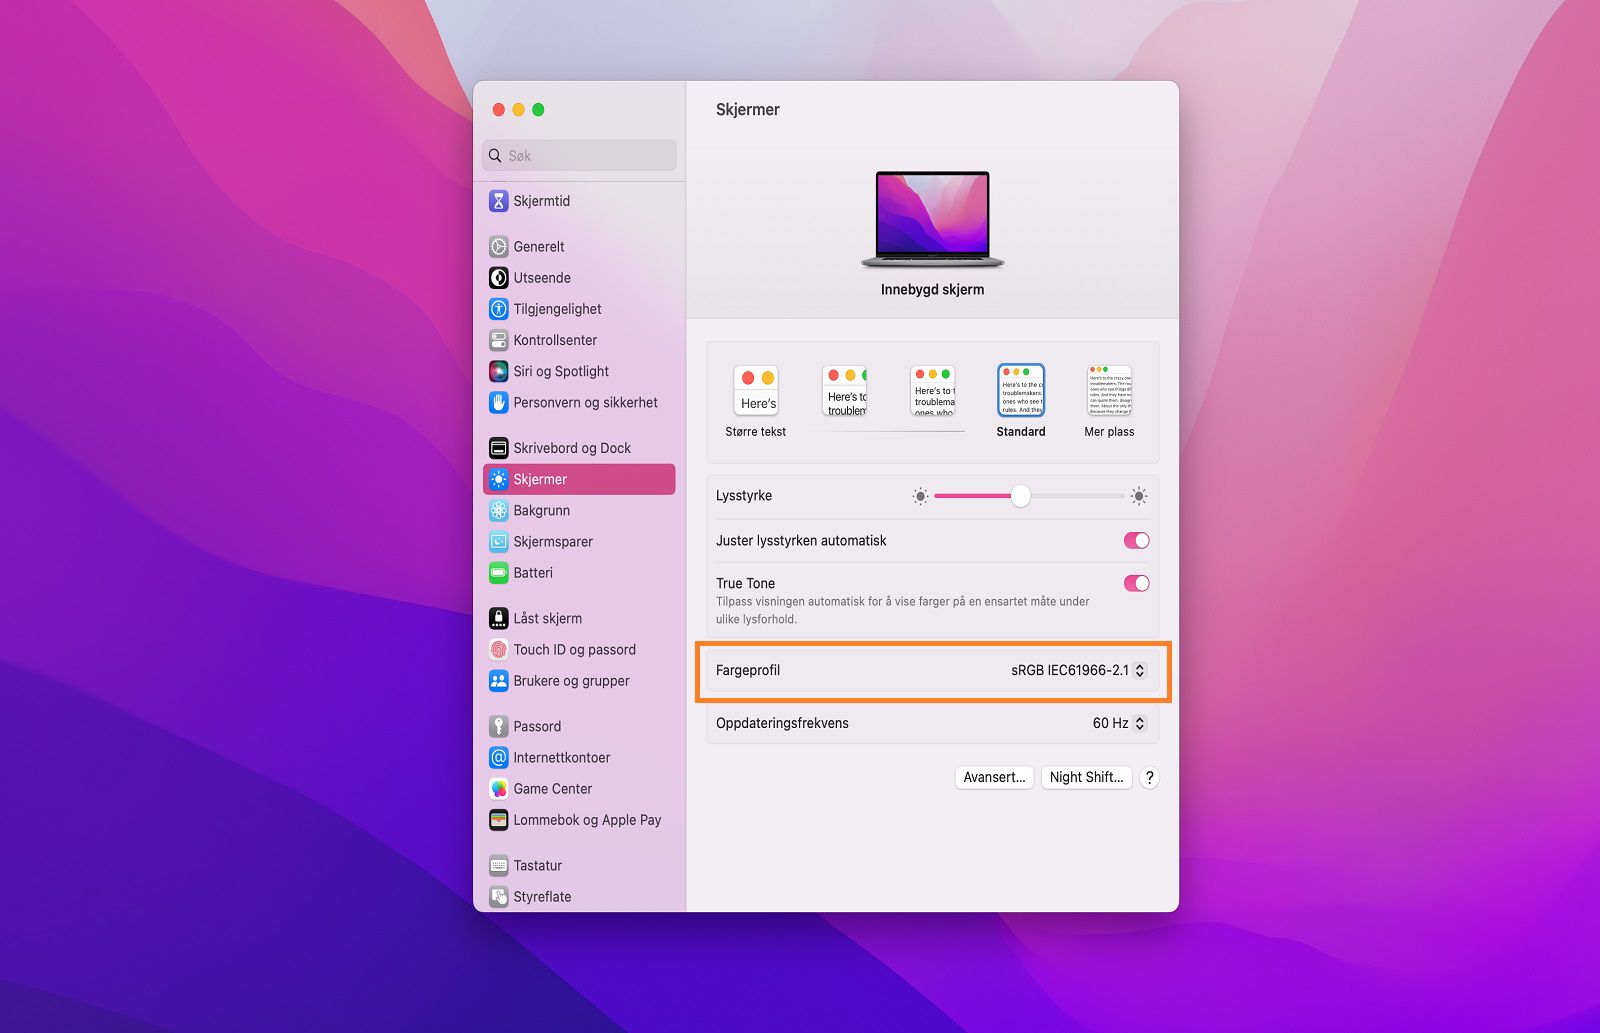
Task: Select second resolution thumbnail after Større tekst
Action: coord(845,390)
